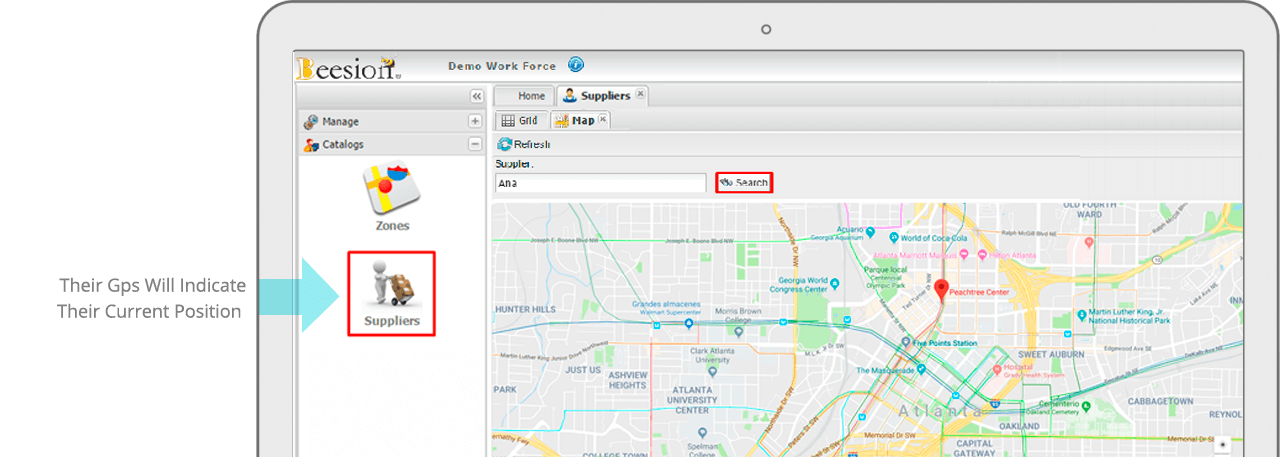Click the Refresh toolbar icon
This screenshot has width=1280, height=457.
(505, 145)
